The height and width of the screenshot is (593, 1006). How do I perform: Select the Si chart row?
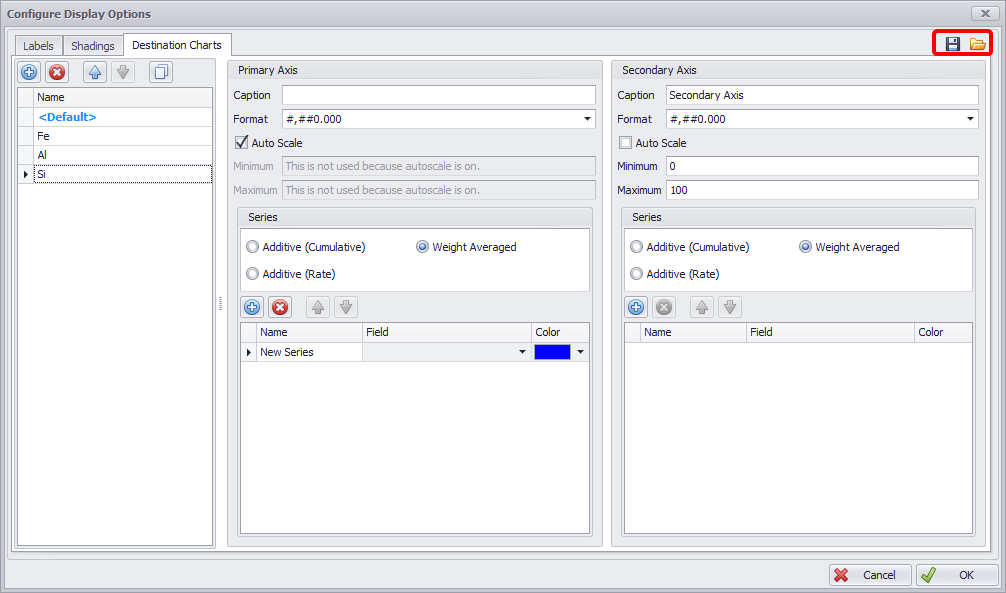click(123, 174)
